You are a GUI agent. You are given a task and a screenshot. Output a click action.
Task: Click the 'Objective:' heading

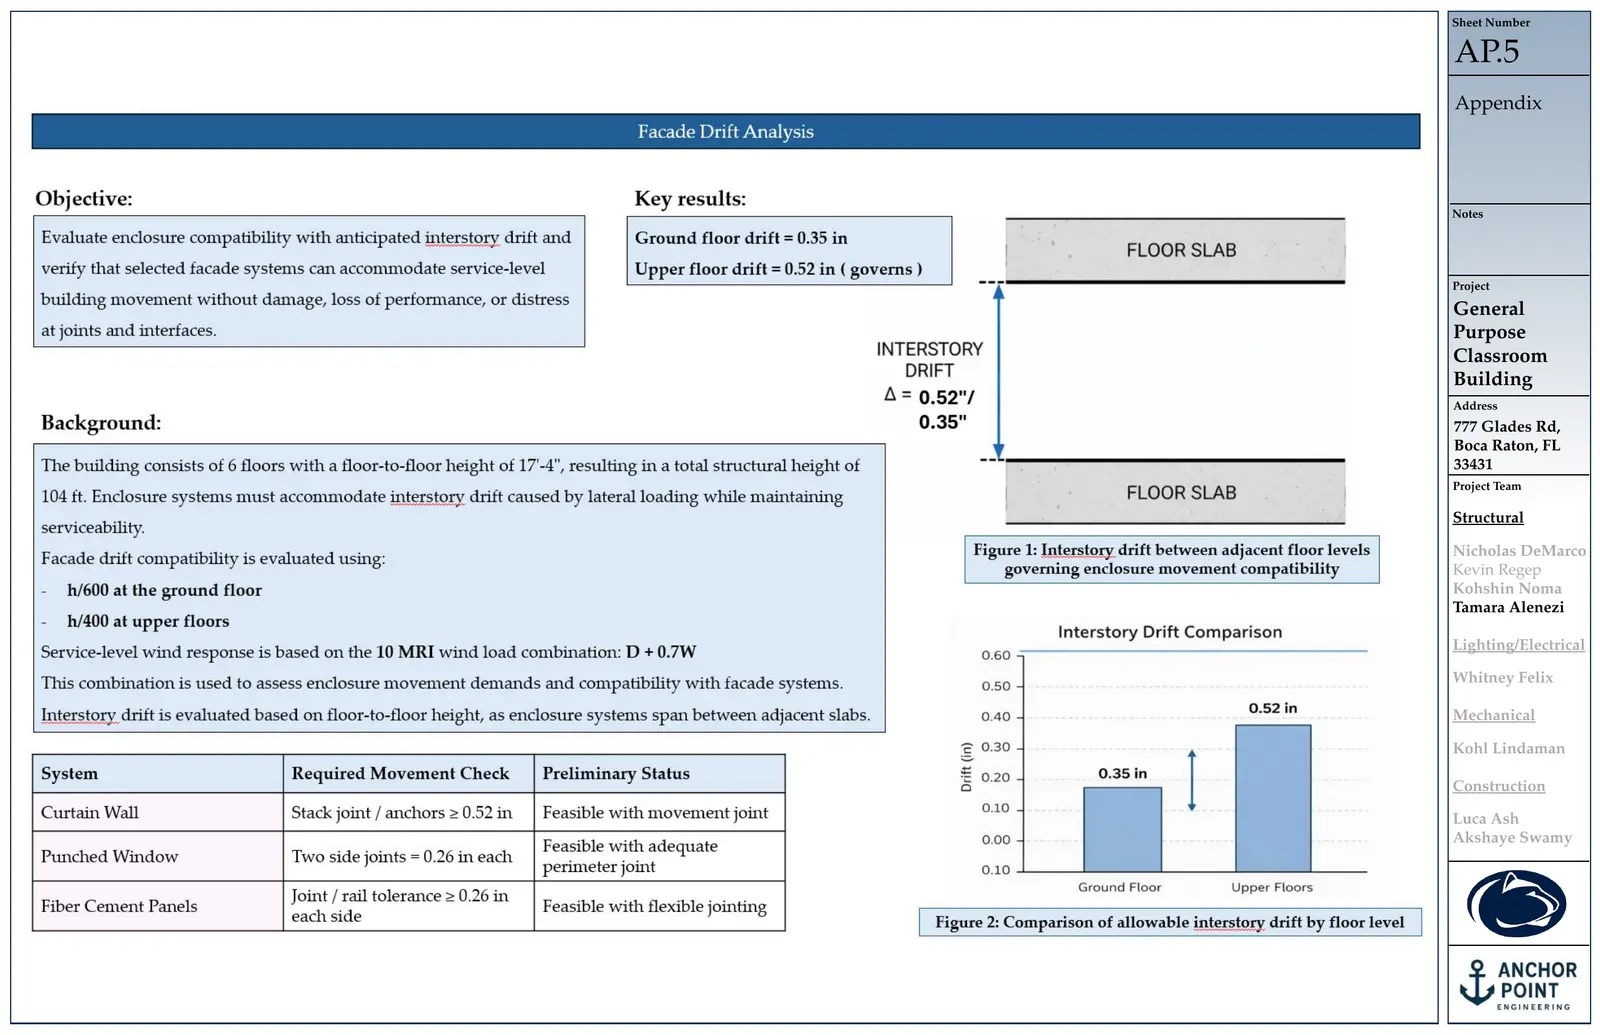tap(84, 198)
